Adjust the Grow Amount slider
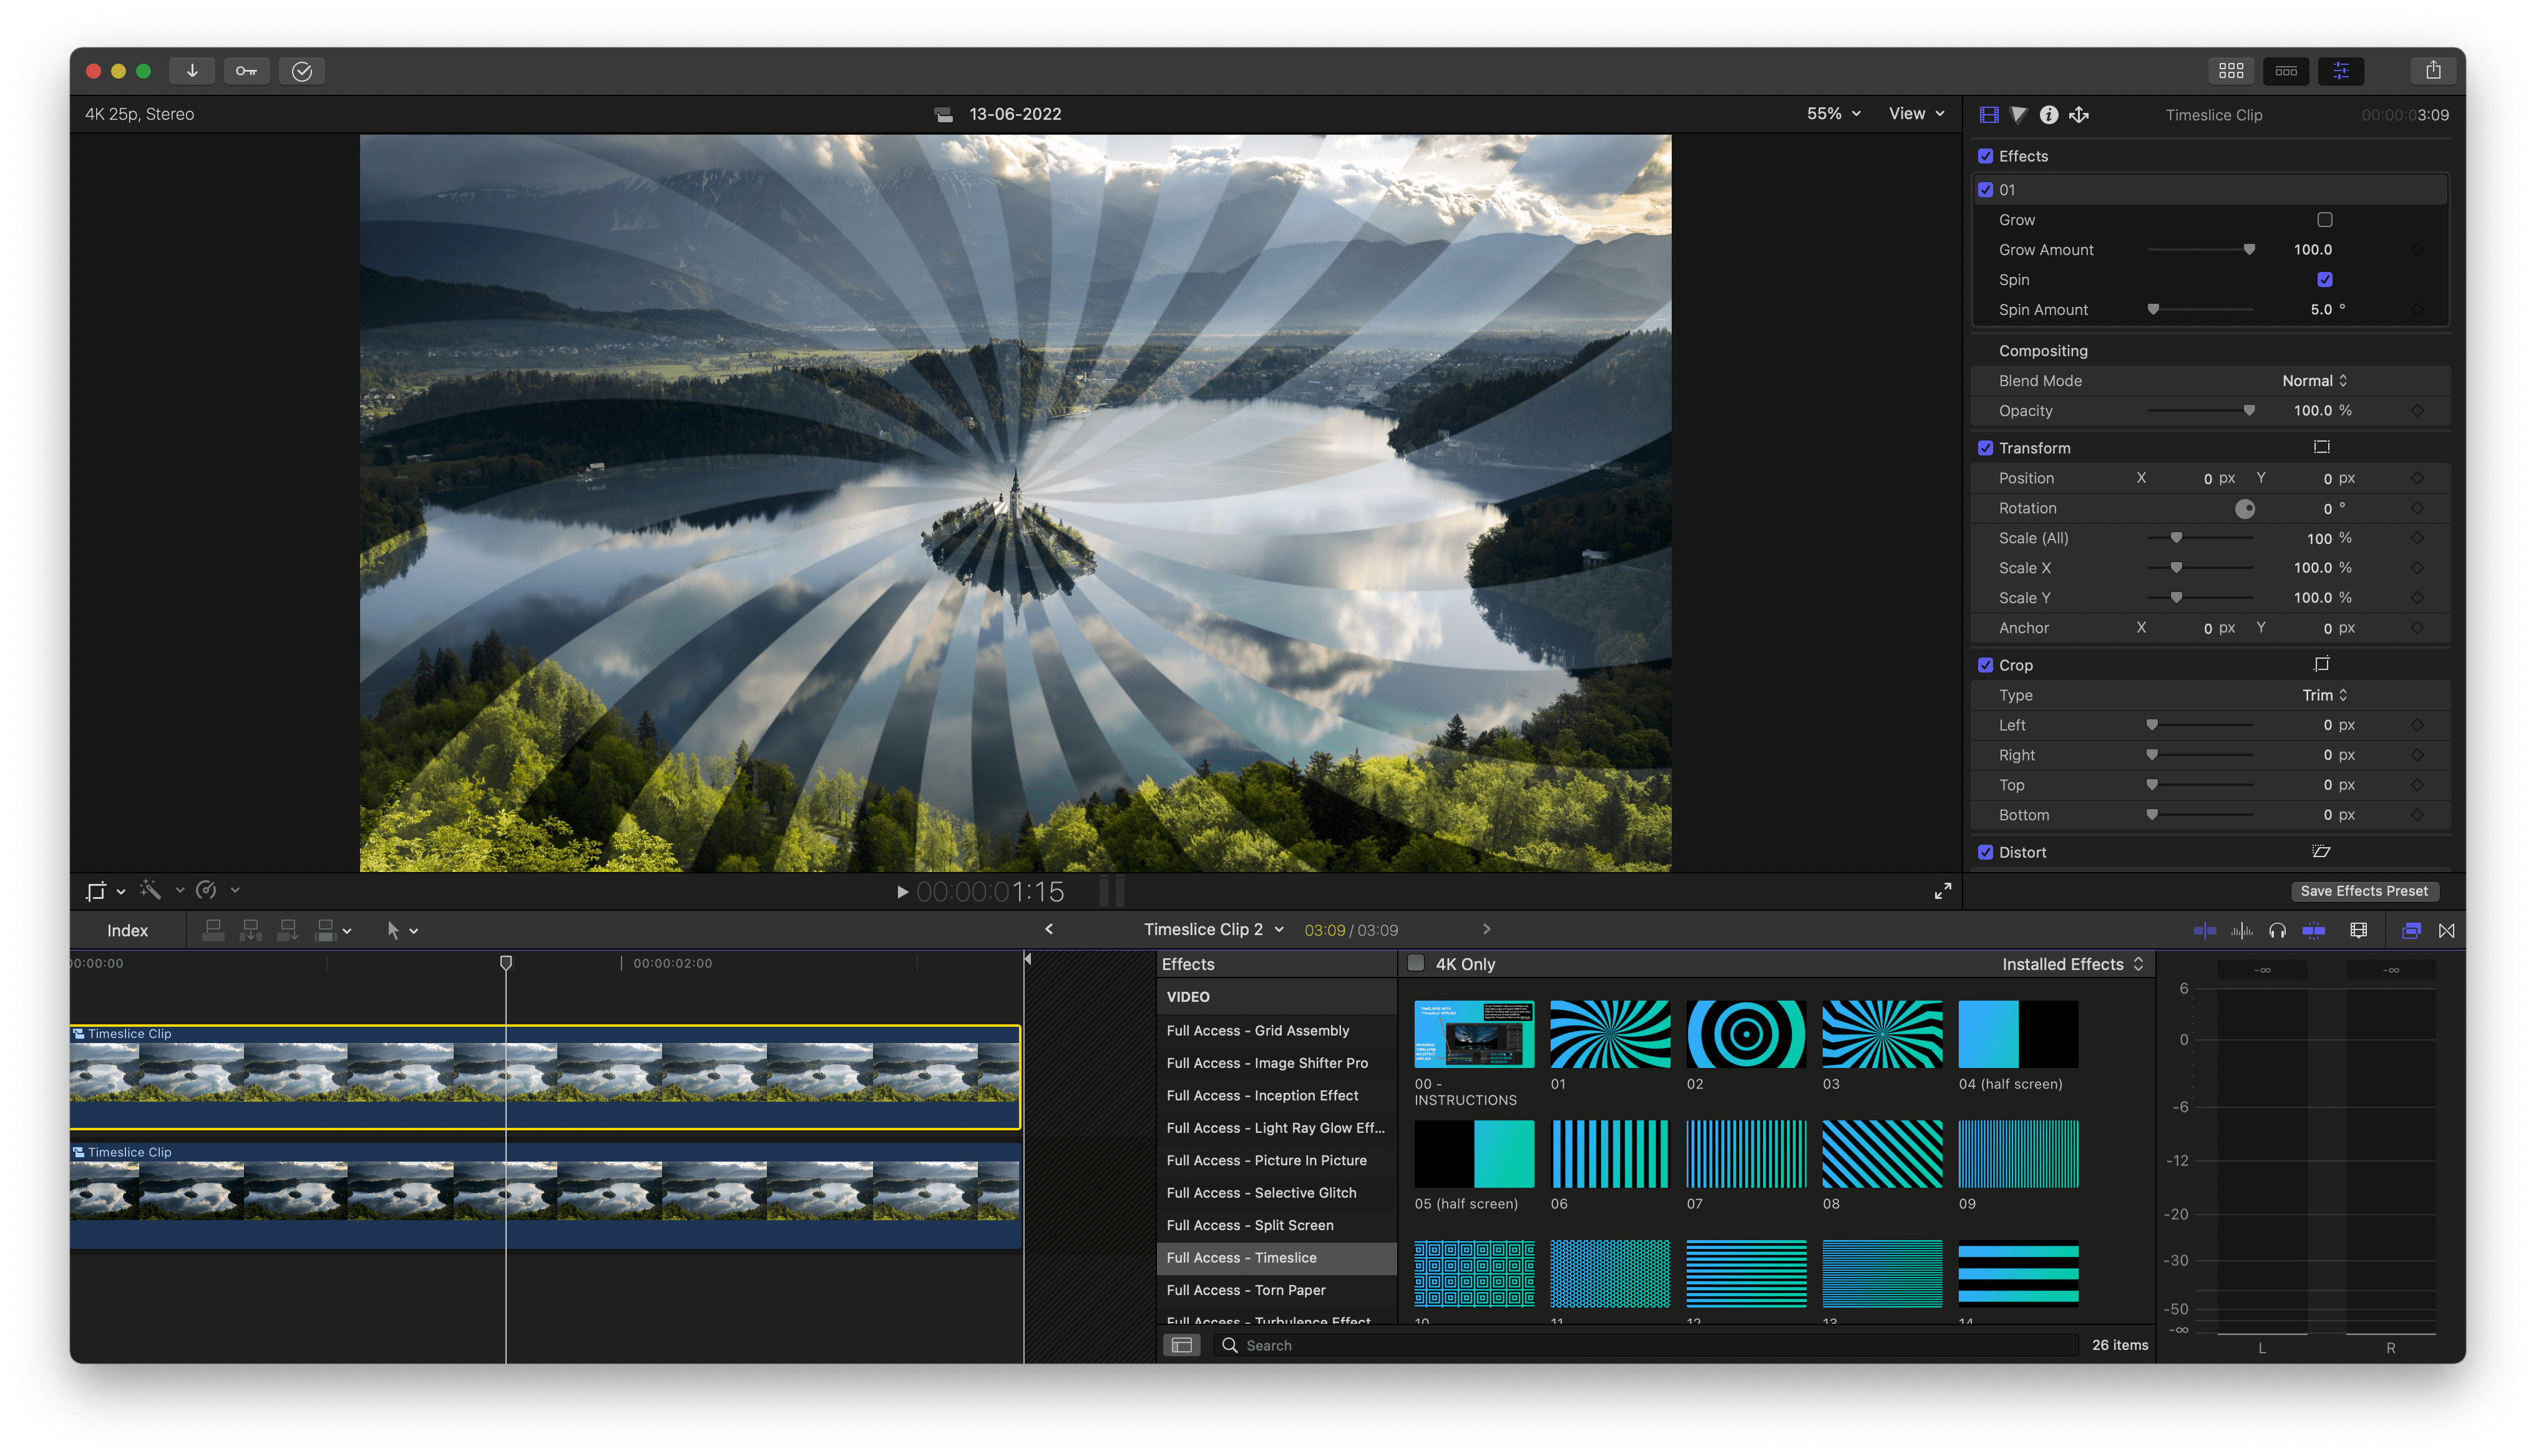2536x1456 pixels. (2200, 250)
